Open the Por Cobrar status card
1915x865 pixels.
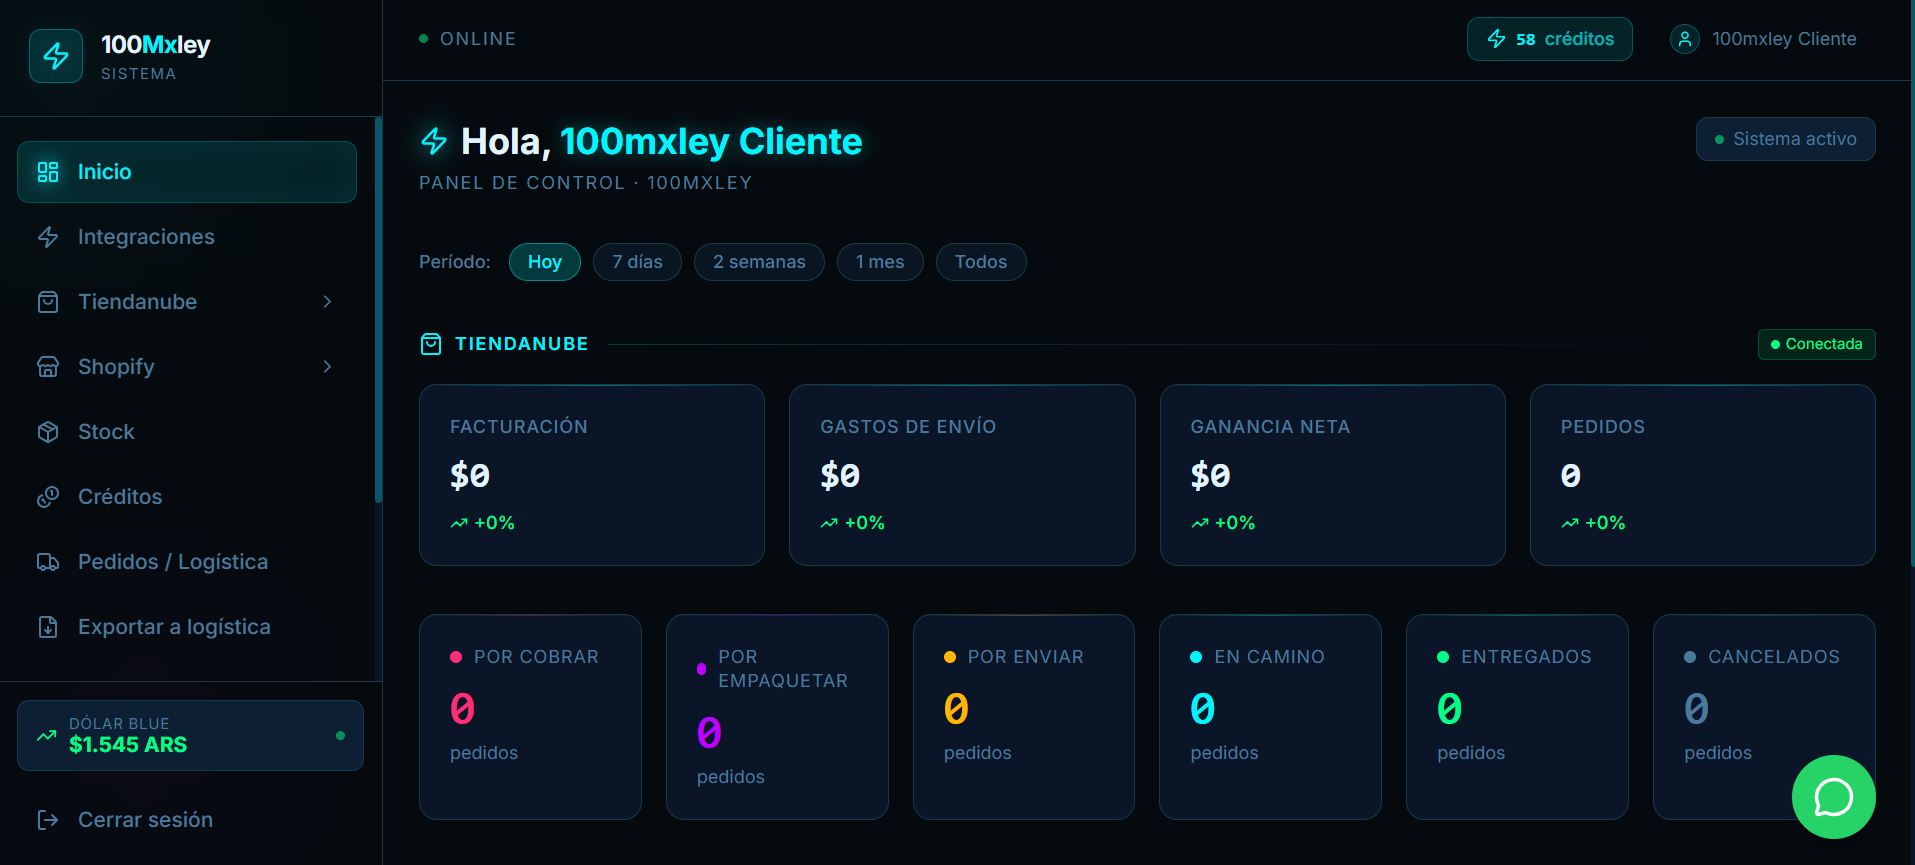click(x=530, y=717)
